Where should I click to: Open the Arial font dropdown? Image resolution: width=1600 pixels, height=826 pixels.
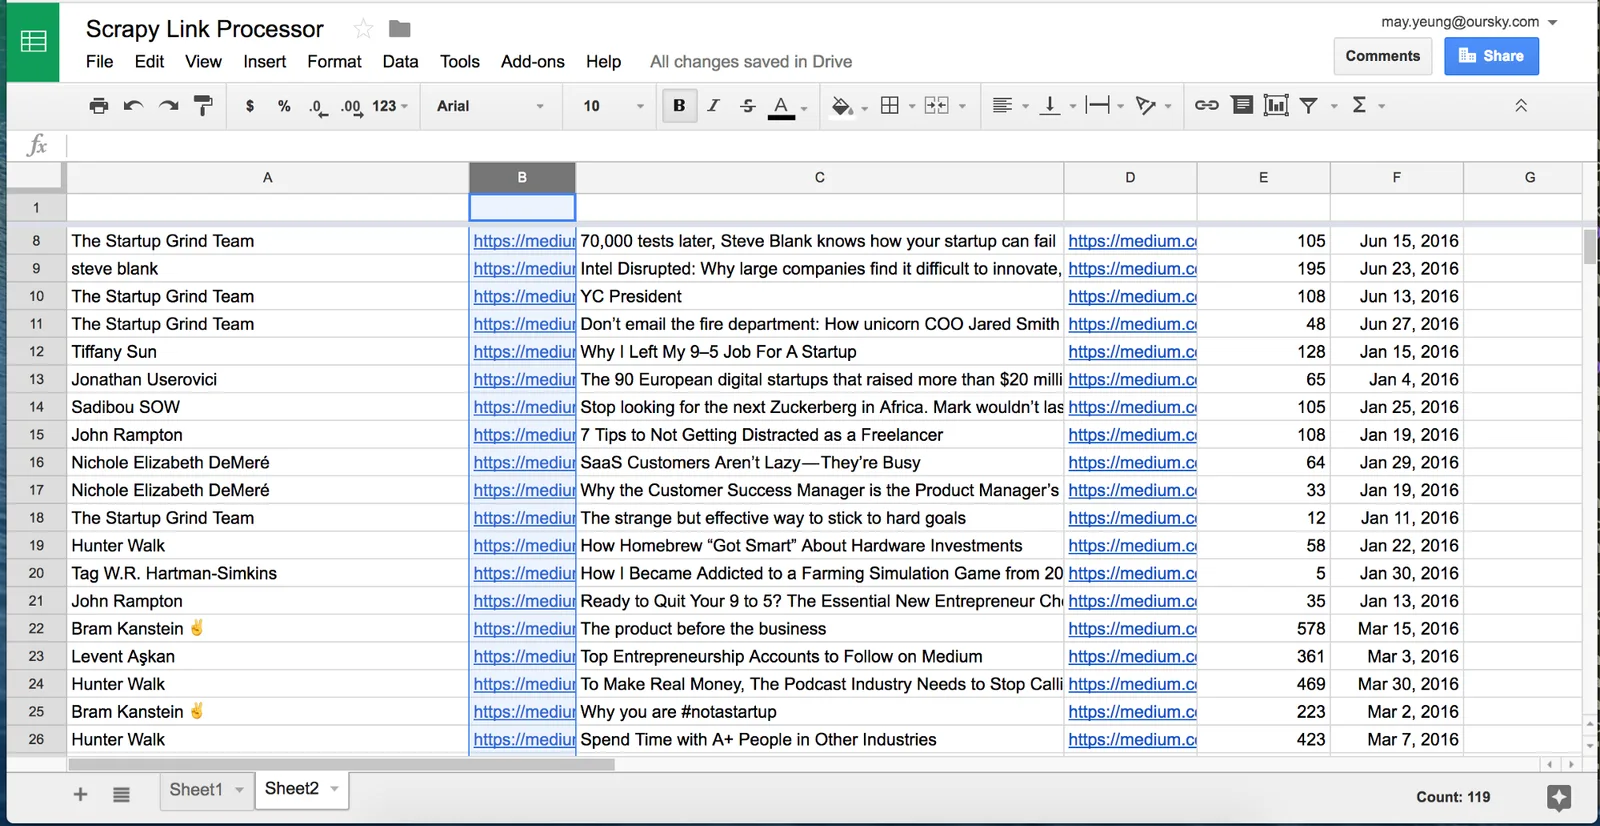pyautogui.click(x=490, y=106)
